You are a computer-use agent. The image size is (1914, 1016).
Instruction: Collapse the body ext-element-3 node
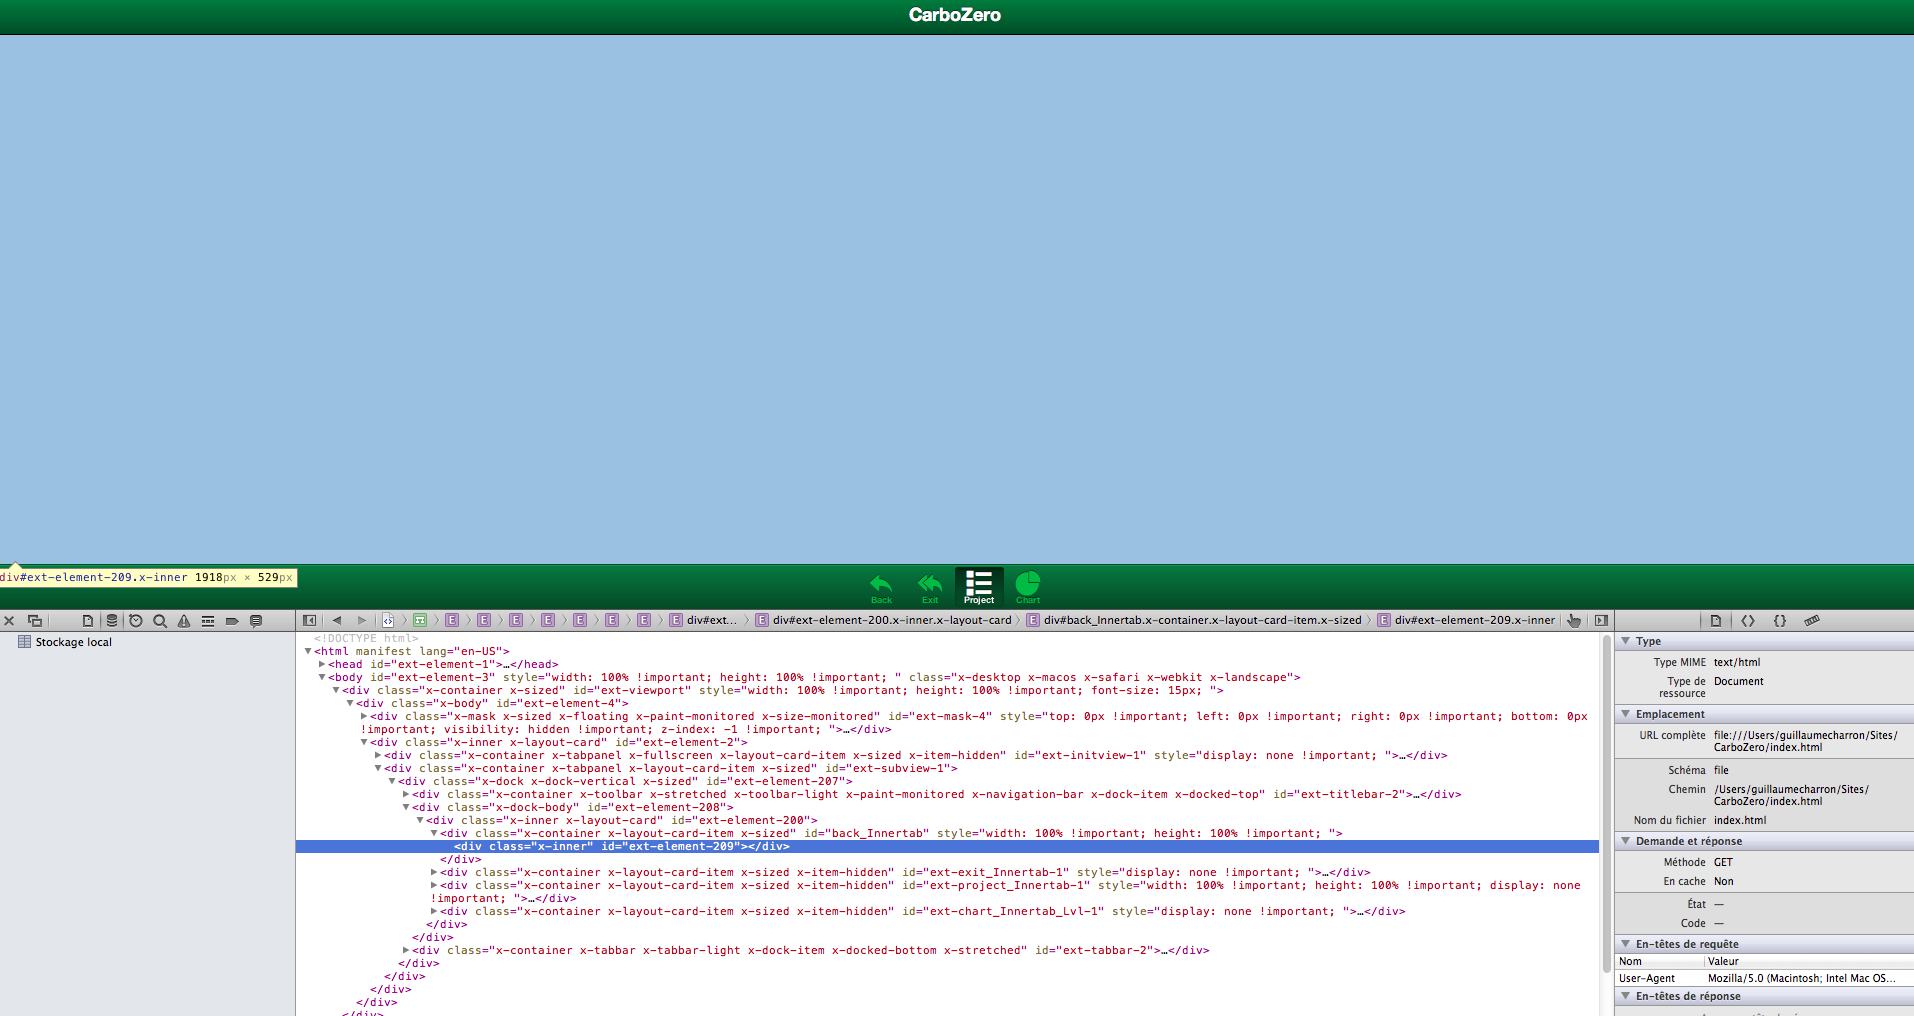pos(322,677)
